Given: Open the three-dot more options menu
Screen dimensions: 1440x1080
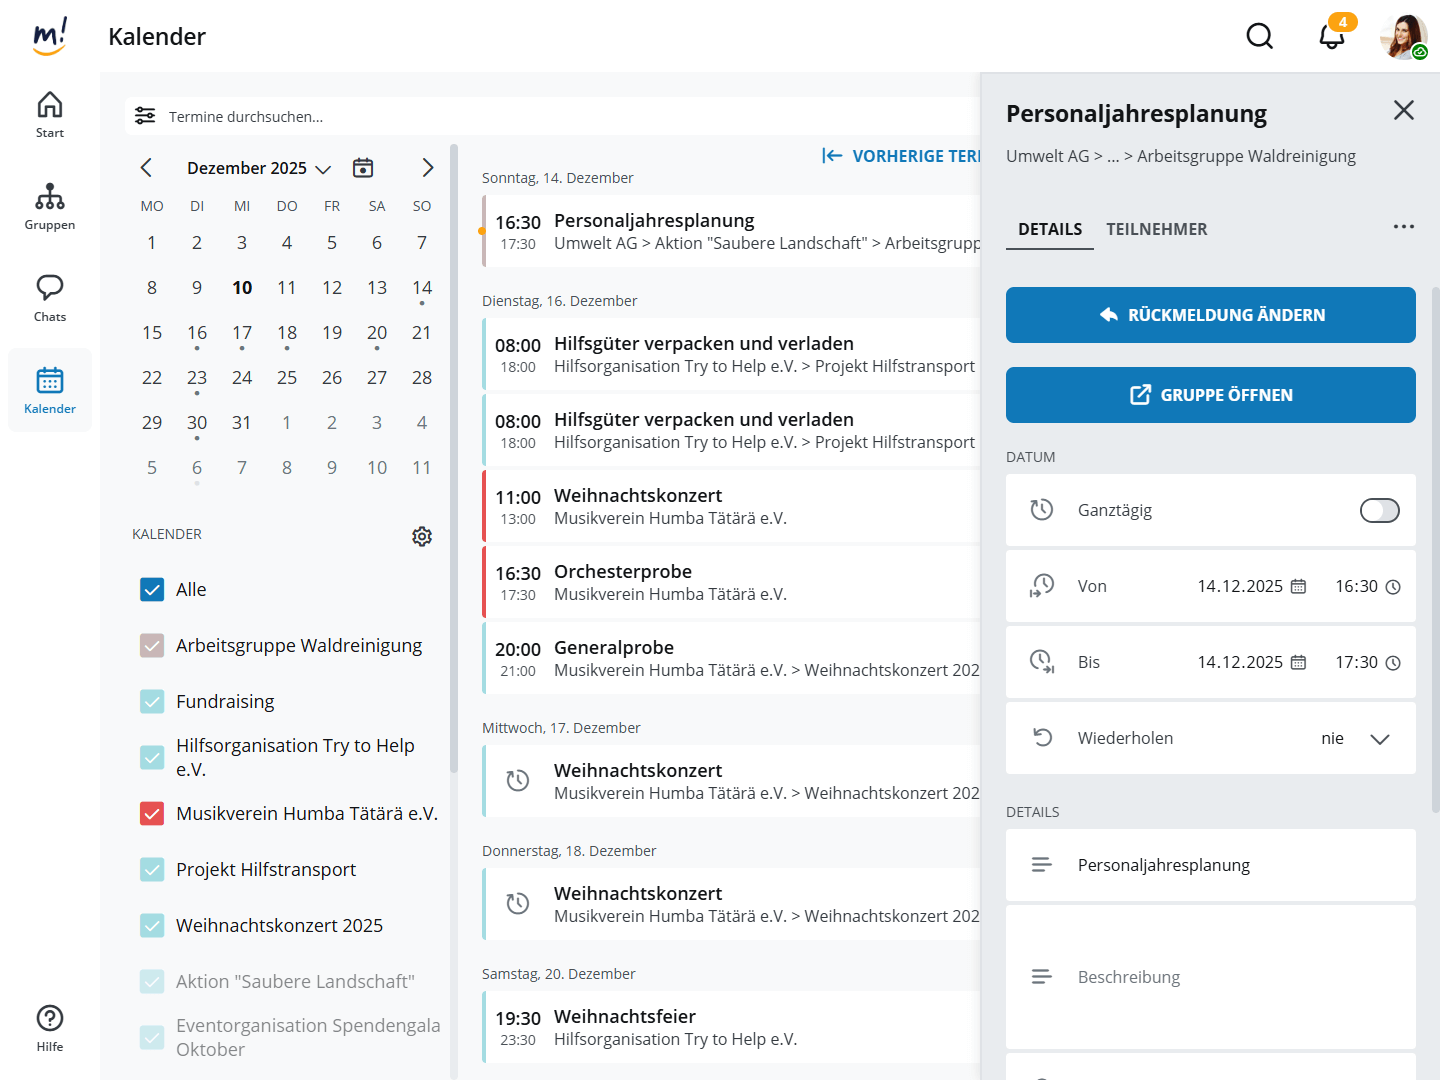Looking at the screenshot, I should 1403,227.
